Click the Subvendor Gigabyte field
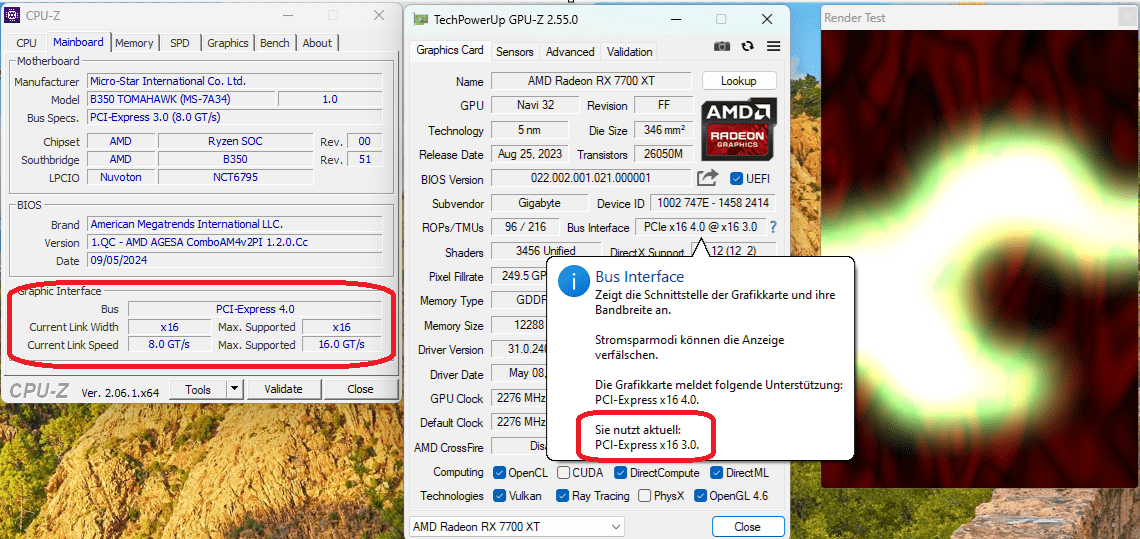The image size is (1140, 539). 539,203
